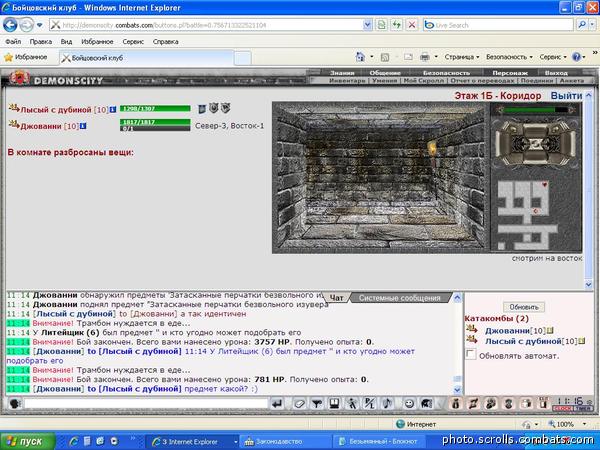Click the Избранное star button
The width and height of the screenshot is (600, 450).
[26, 57]
